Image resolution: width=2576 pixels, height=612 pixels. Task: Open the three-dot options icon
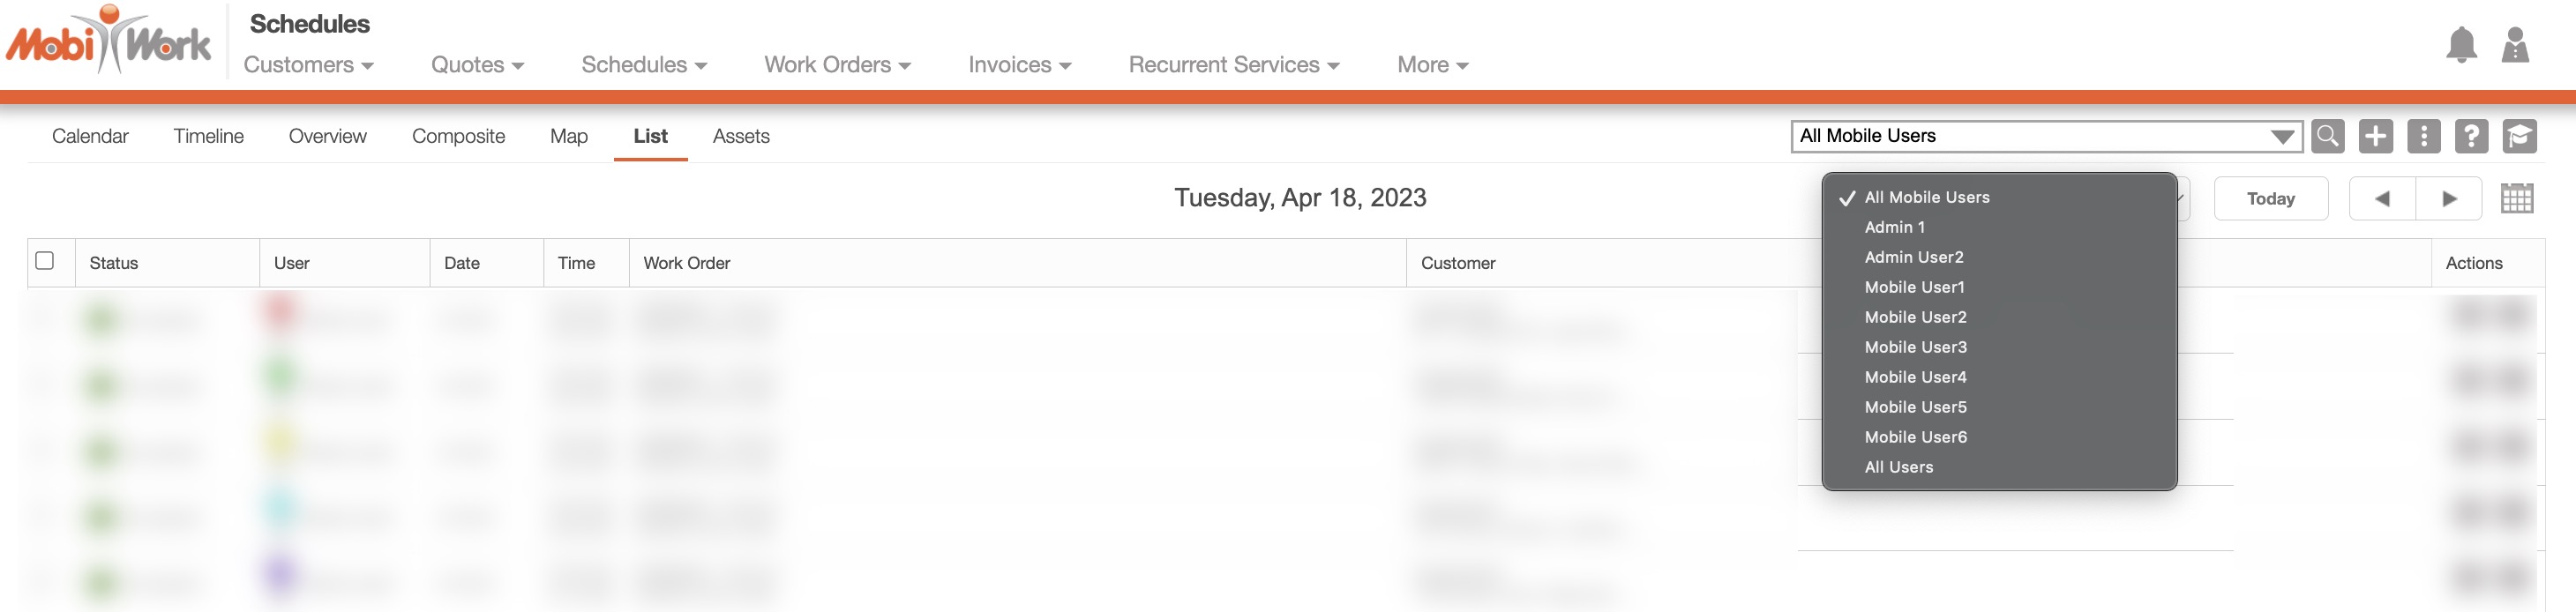2423,136
